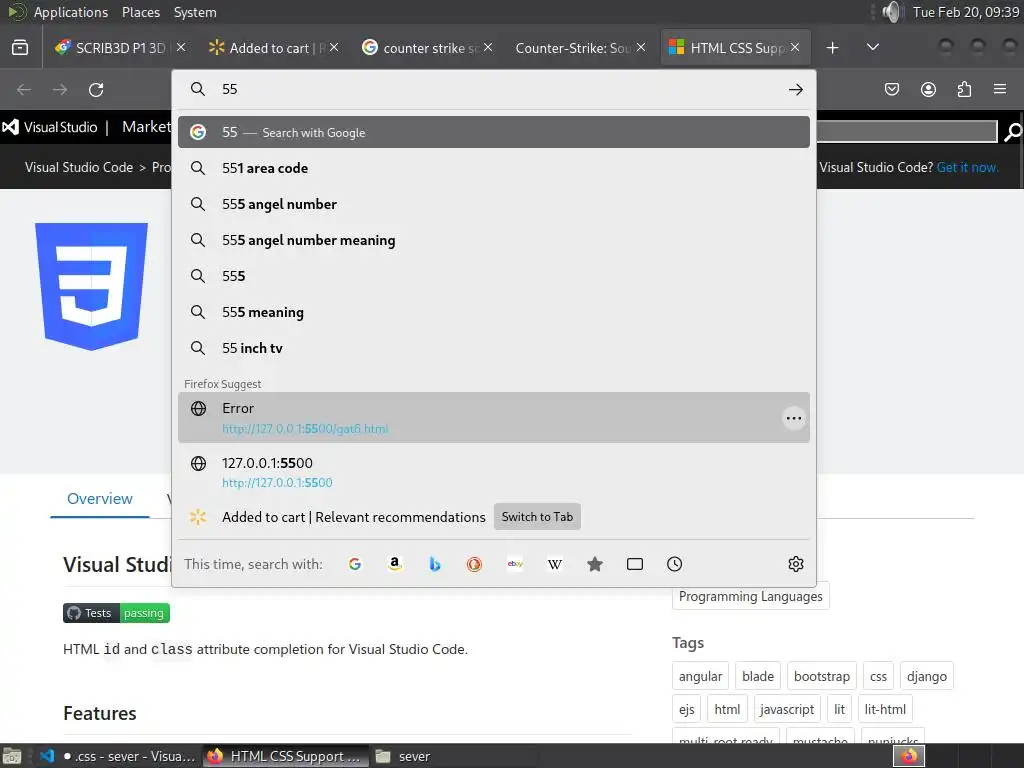Switch to VS Code taskbar window
The width and height of the screenshot is (1024, 768).
coord(118,756)
